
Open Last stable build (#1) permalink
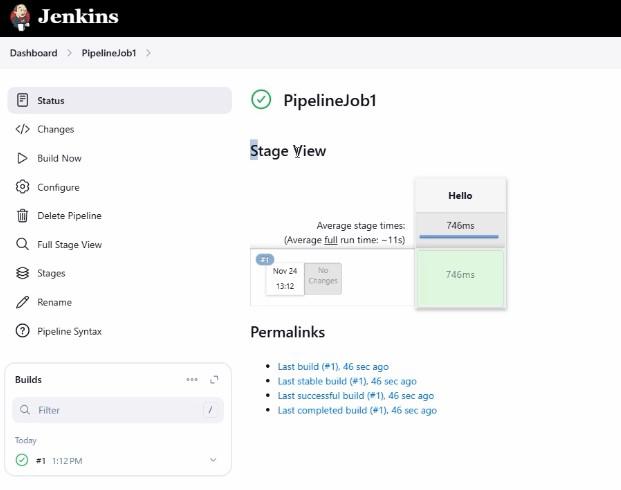click(347, 381)
